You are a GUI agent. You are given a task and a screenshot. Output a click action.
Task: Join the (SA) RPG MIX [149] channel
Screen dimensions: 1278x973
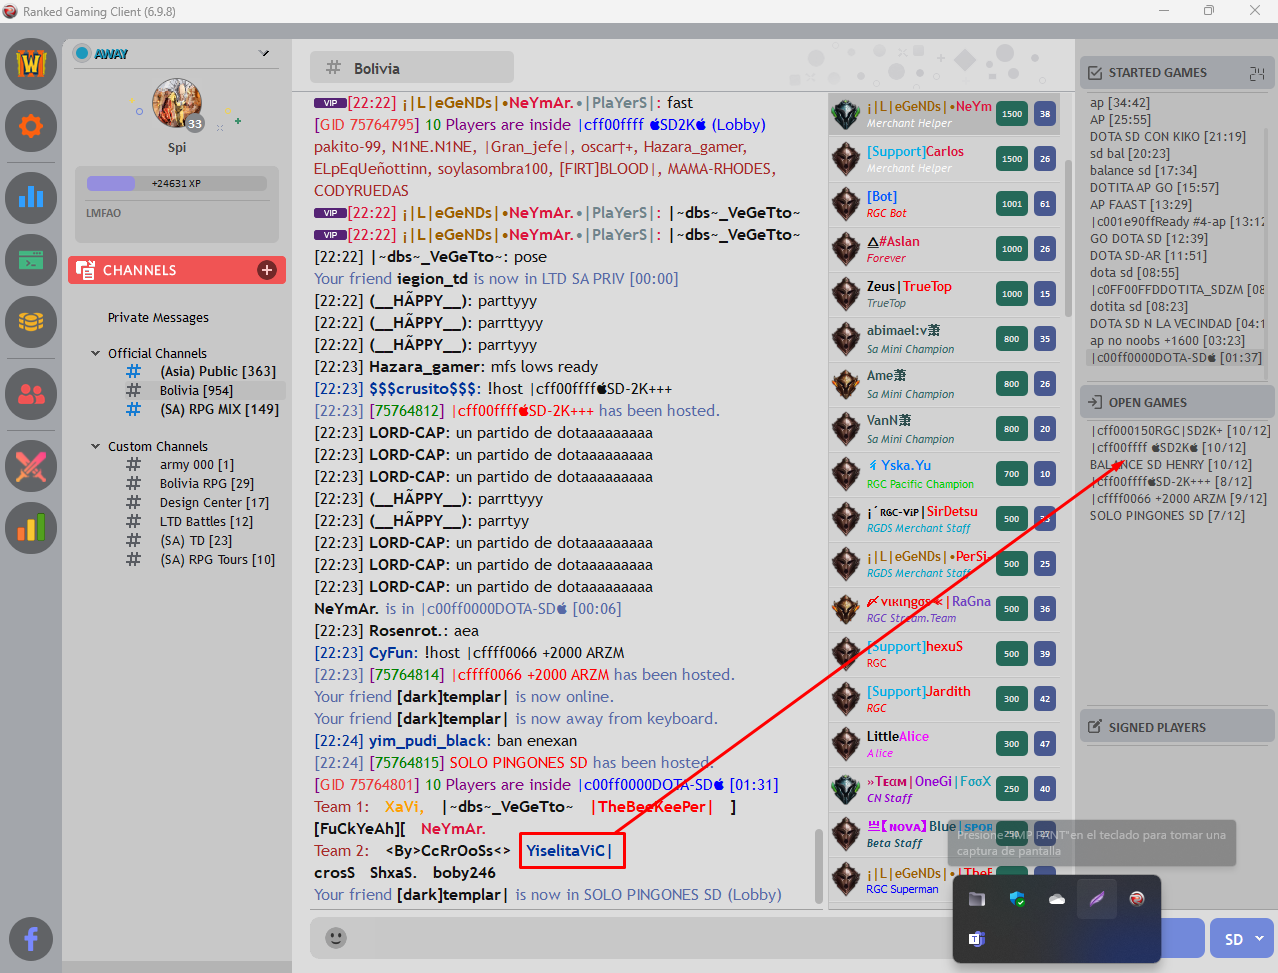point(219,409)
